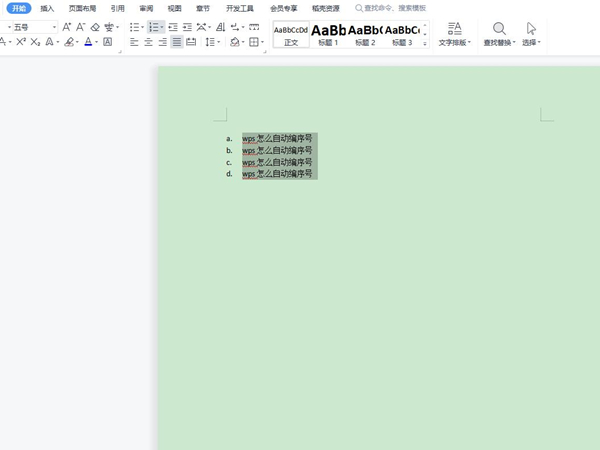The height and width of the screenshot is (450, 600).
Task: Decrease paragraph indent
Action: point(173,27)
